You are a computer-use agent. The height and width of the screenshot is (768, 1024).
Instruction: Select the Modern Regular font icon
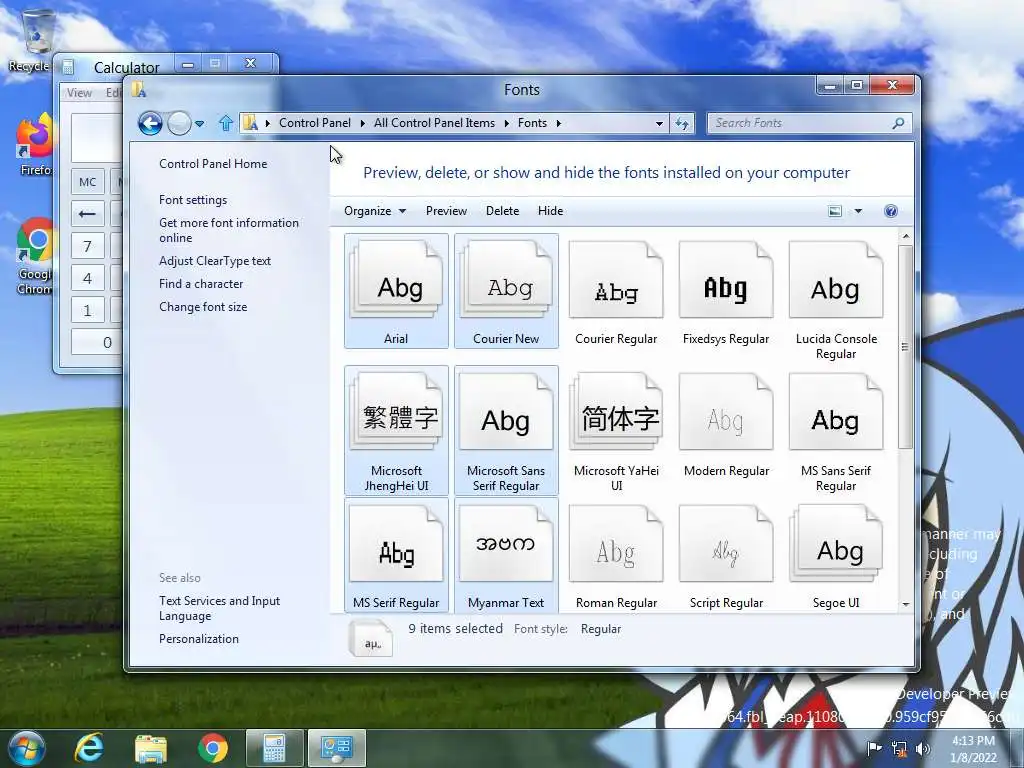click(x=726, y=411)
